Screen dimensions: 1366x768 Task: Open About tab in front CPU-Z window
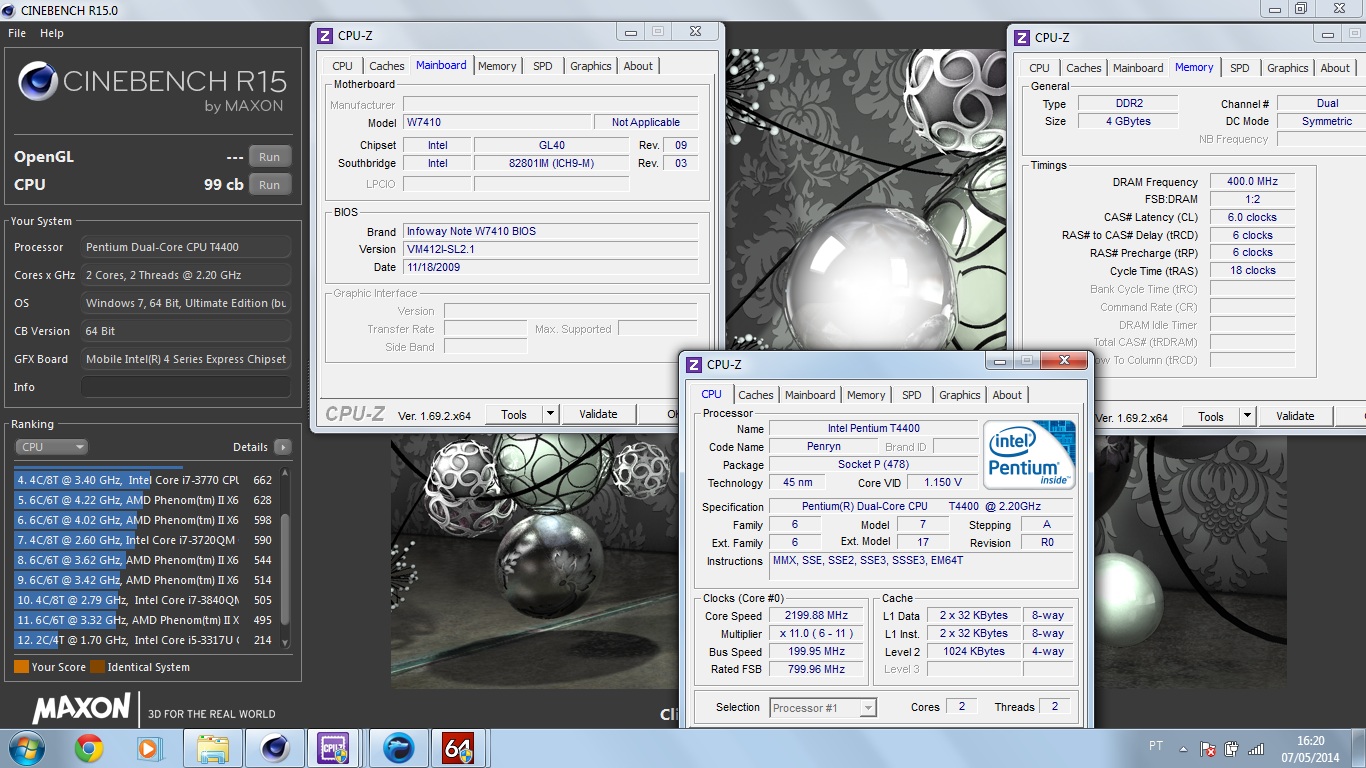click(x=1007, y=395)
